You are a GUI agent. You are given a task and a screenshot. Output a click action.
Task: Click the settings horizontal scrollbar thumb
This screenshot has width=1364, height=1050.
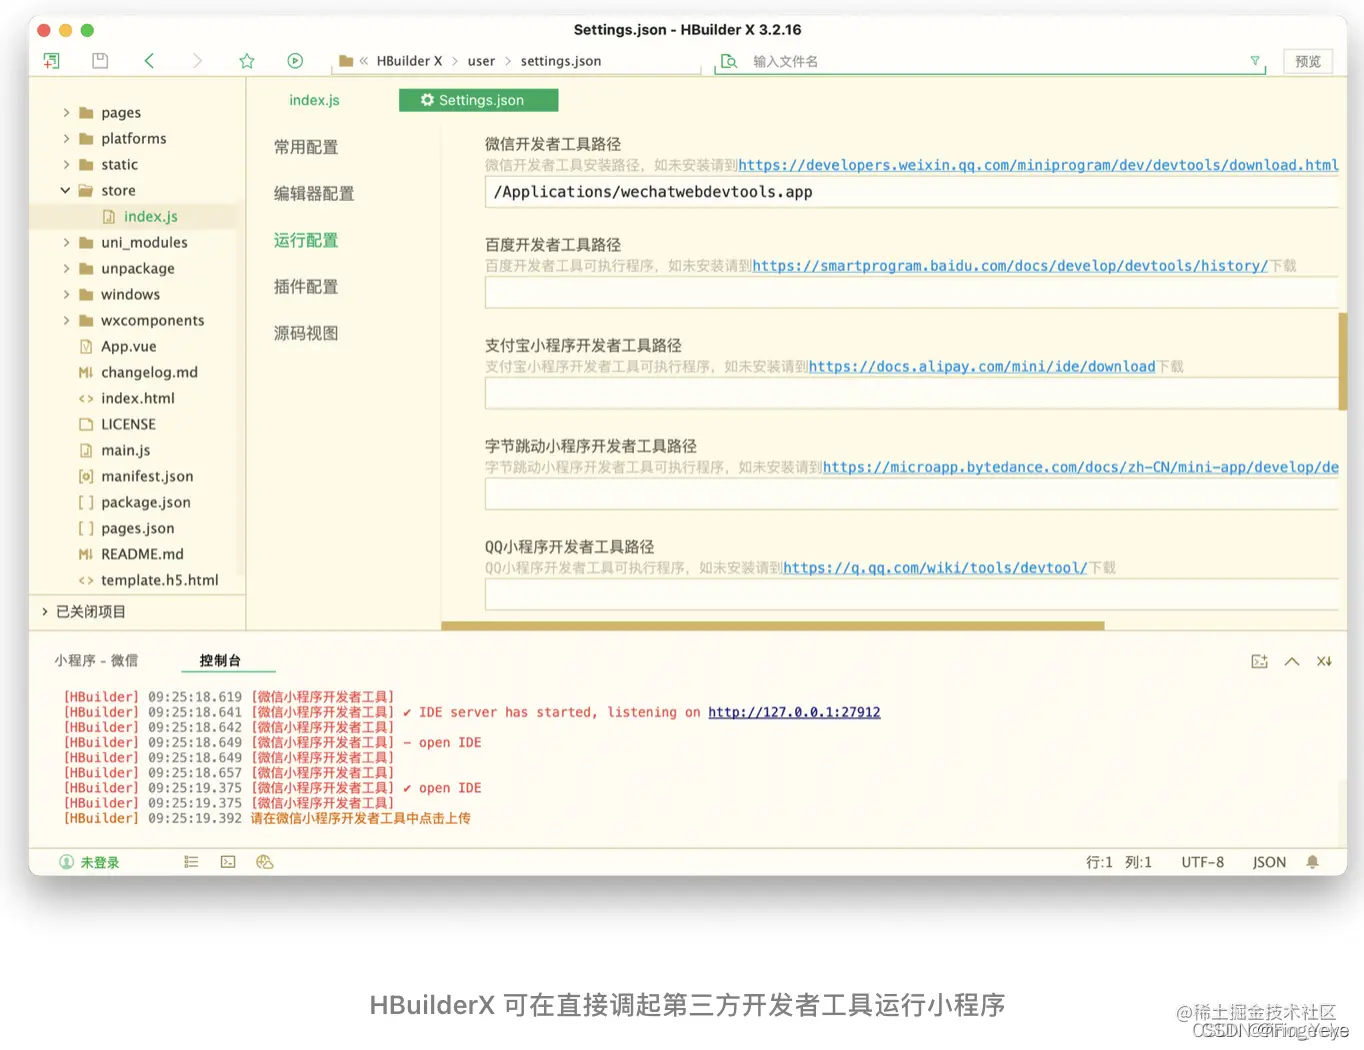coord(773,626)
